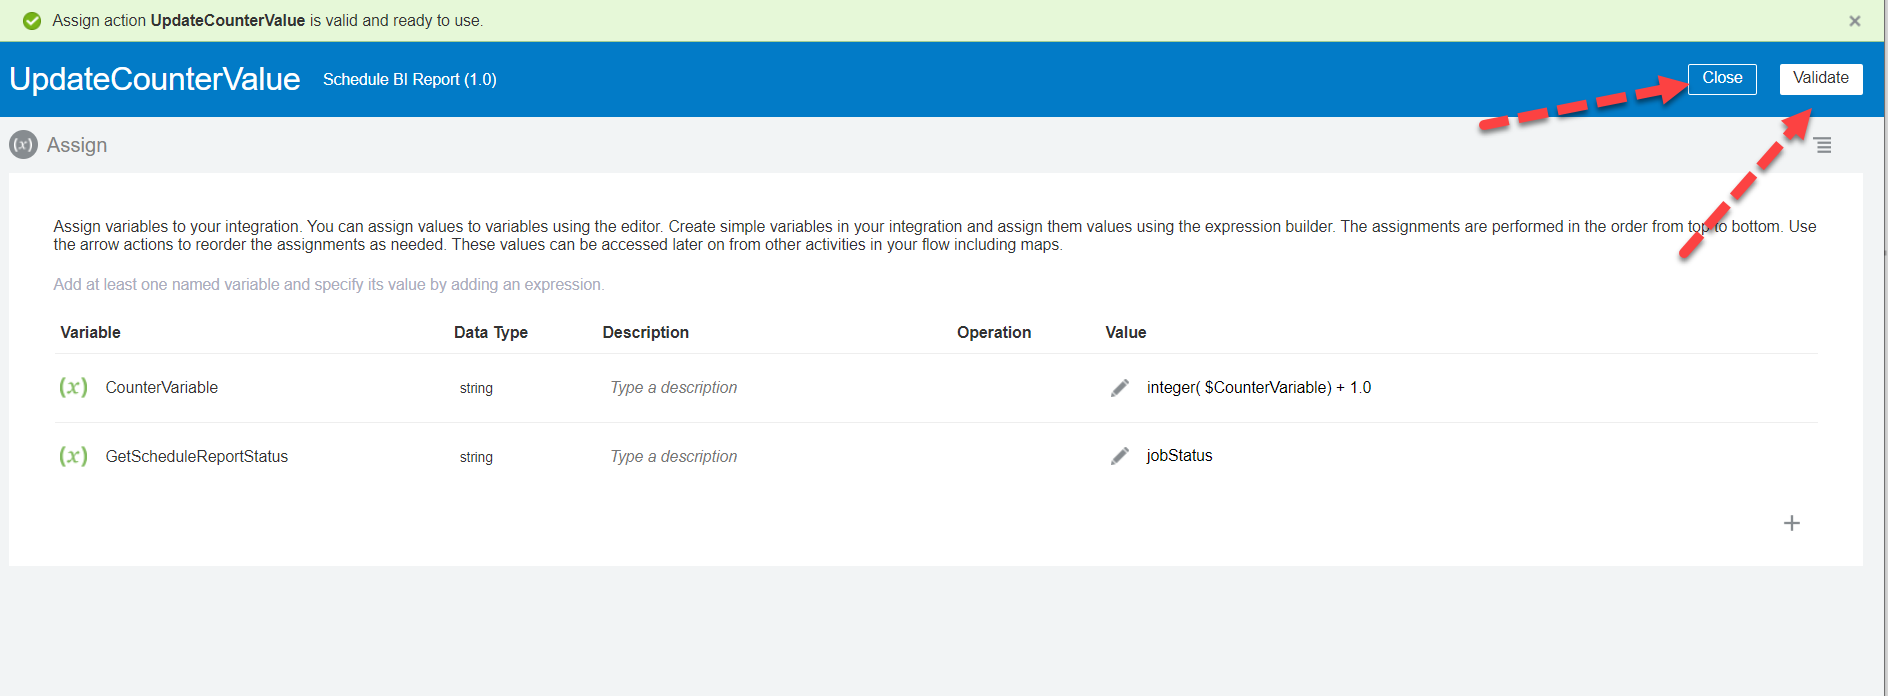Dismiss the green validation success banner
Viewport: 1888px width, 696px height.
point(1854,21)
